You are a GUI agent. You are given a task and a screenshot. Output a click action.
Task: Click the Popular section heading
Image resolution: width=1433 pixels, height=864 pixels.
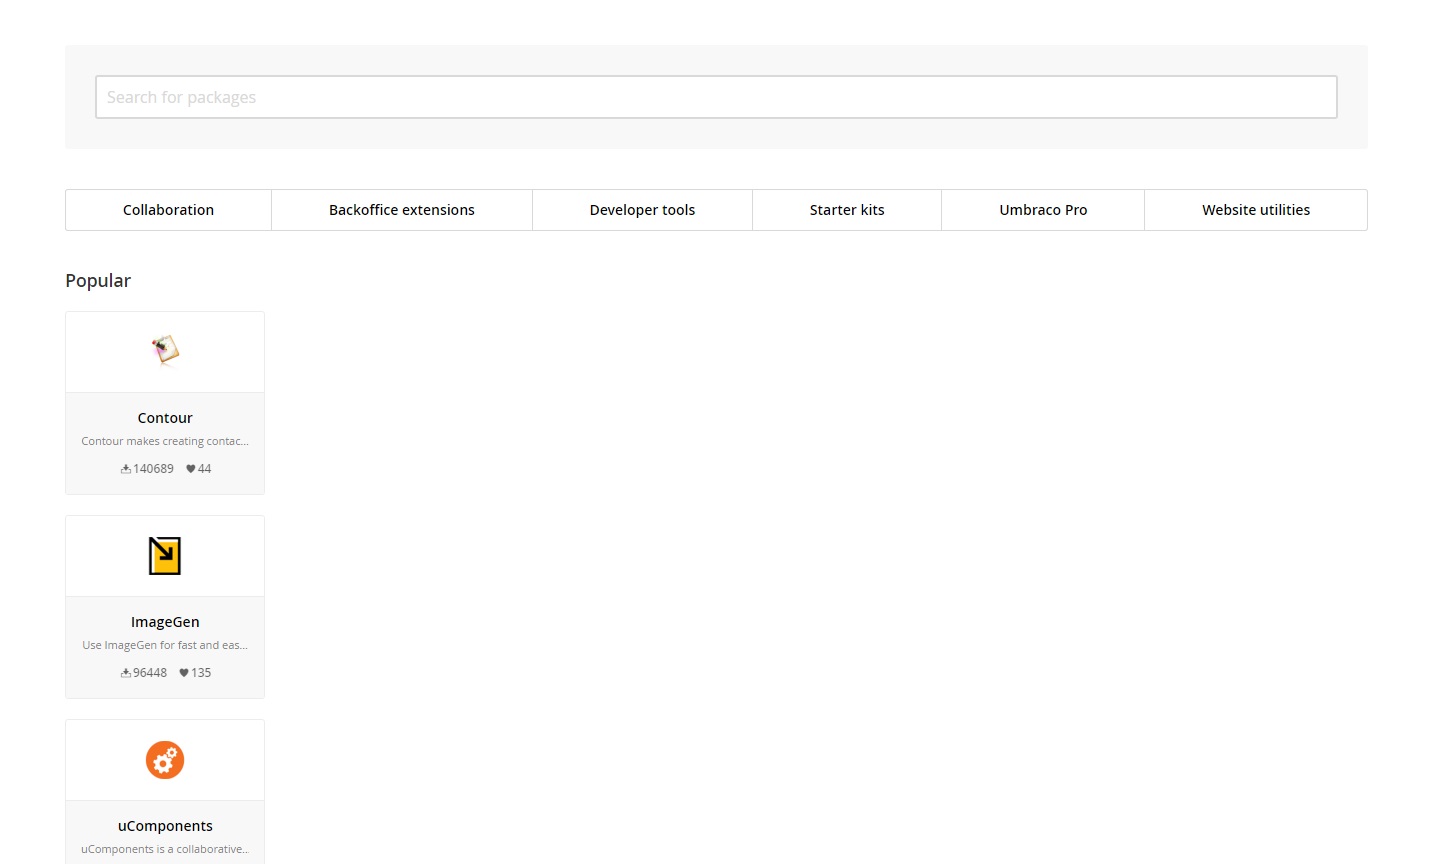pyautogui.click(x=98, y=281)
